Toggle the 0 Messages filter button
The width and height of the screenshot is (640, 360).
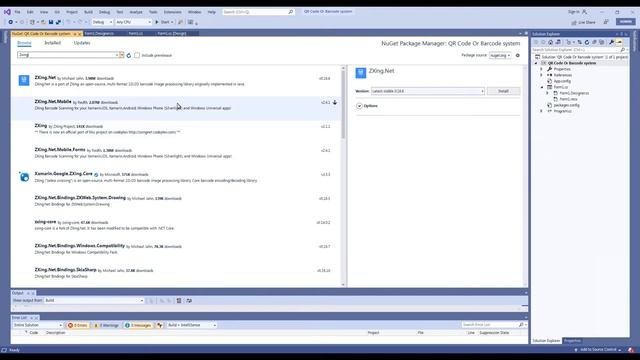click(x=138, y=325)
